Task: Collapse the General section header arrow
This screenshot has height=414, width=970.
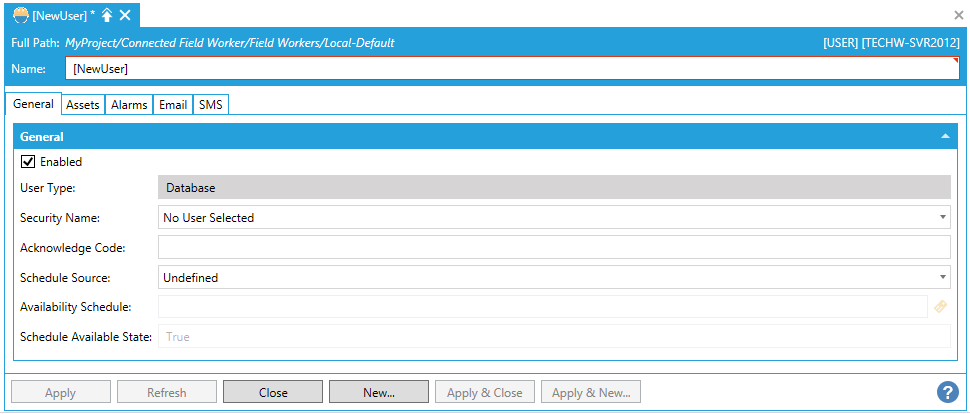Action: coord(945,137)
